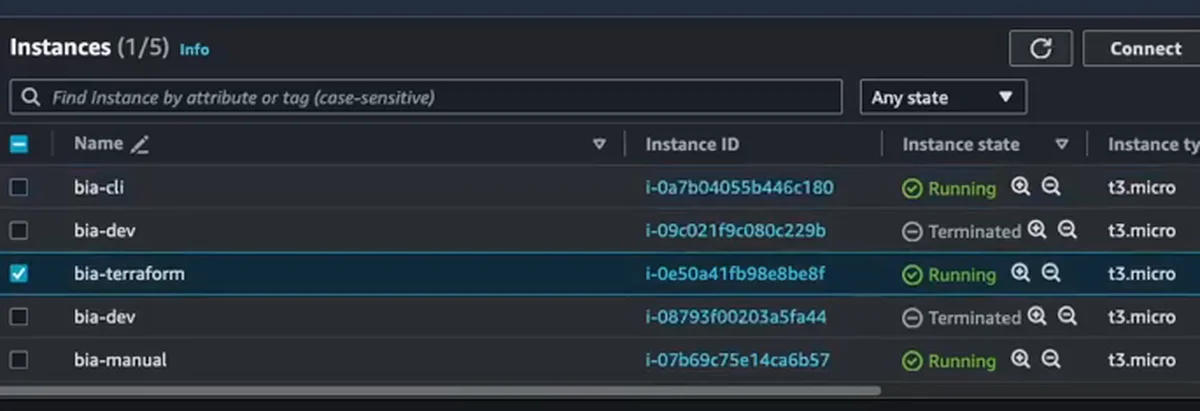
Task: Zoom out icon on i-08793f00203a5fa44 row
Action: click(1068, 317)
